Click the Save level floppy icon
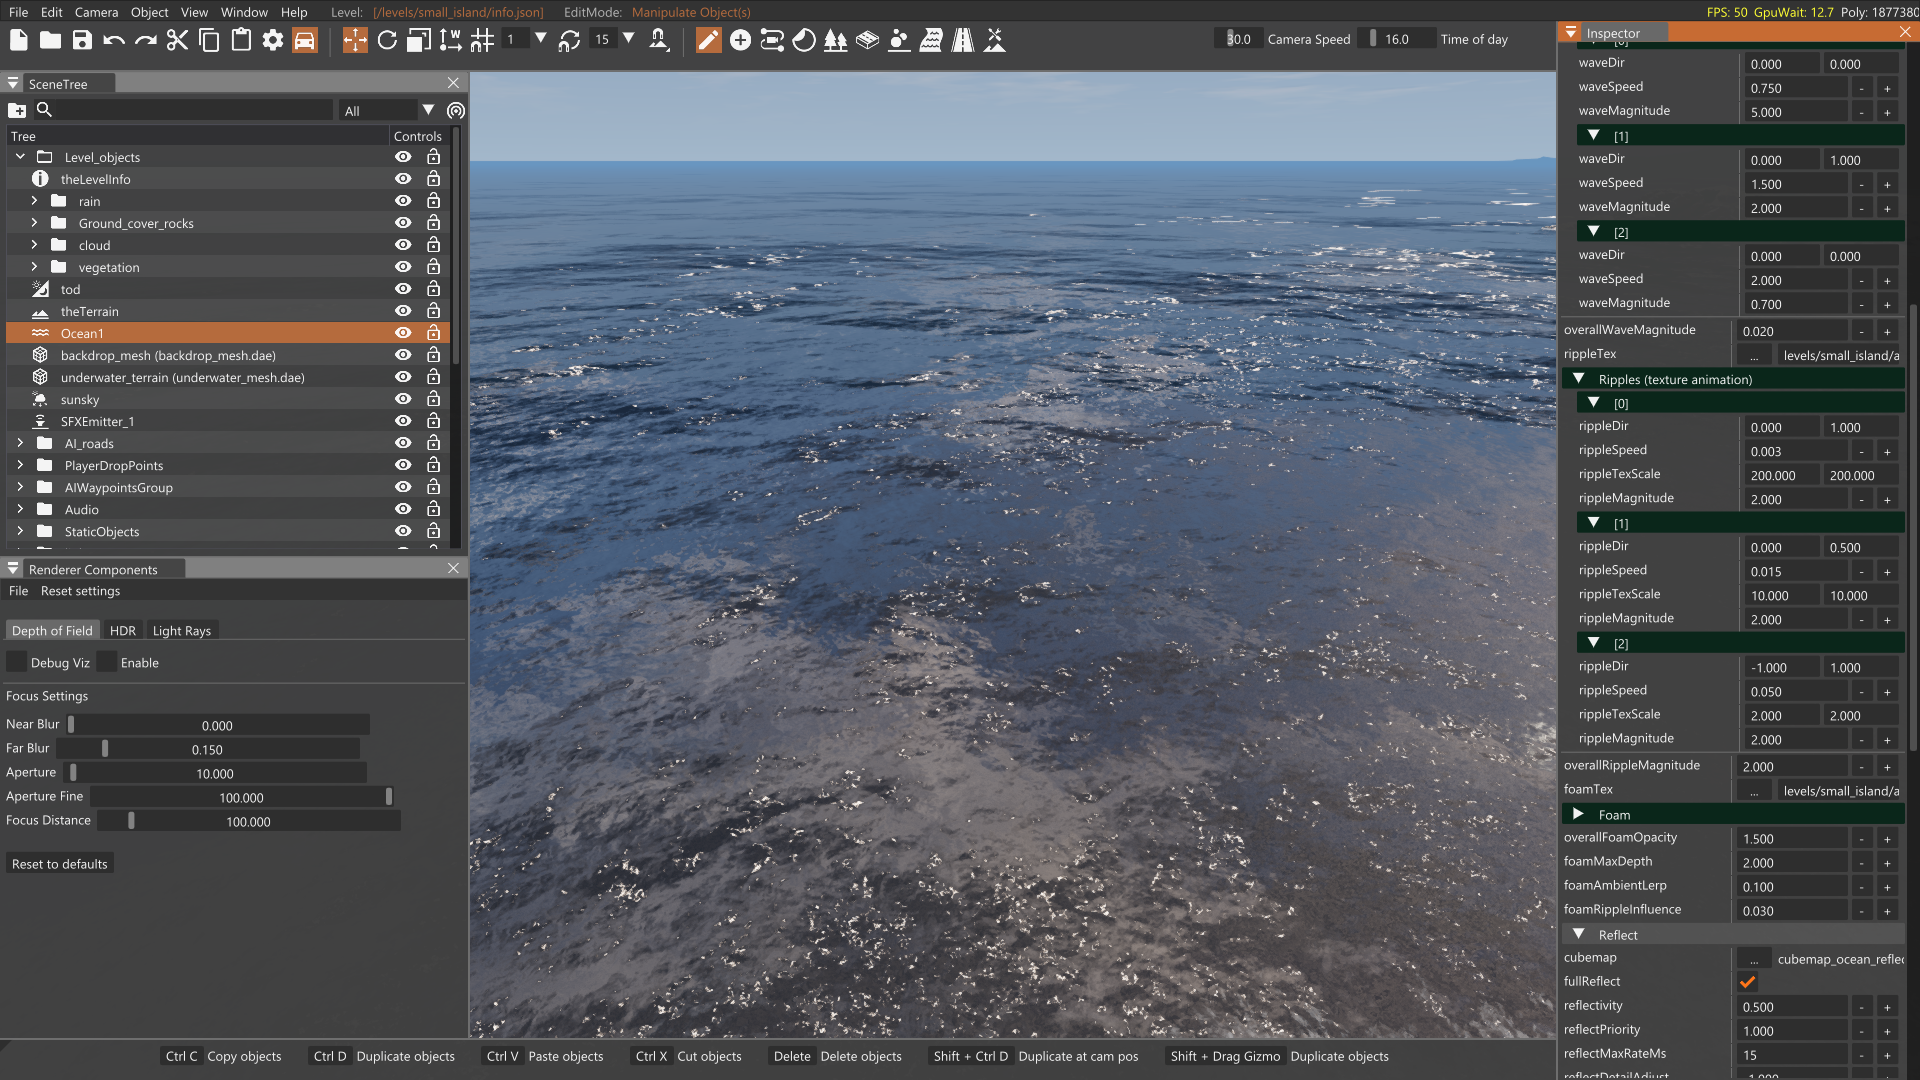This screenshot has height=1080, width=1920. pyautogui.click(x=82, y=40)
